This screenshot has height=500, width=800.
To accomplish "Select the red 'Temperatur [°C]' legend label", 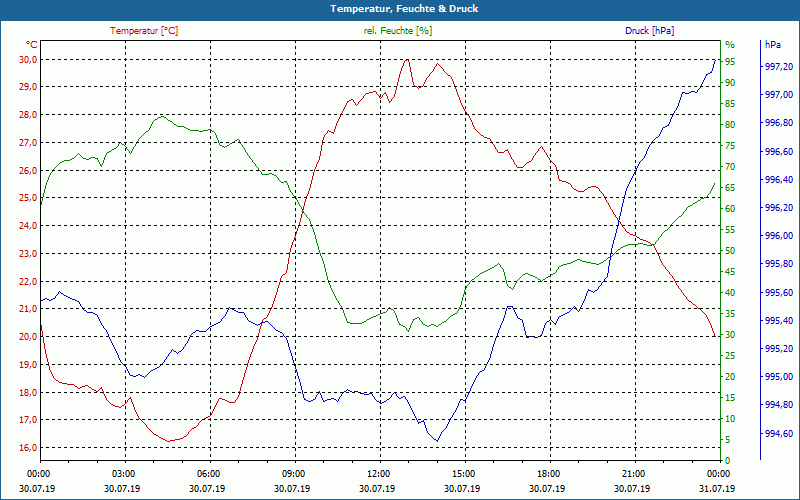I will coord(144,31).
